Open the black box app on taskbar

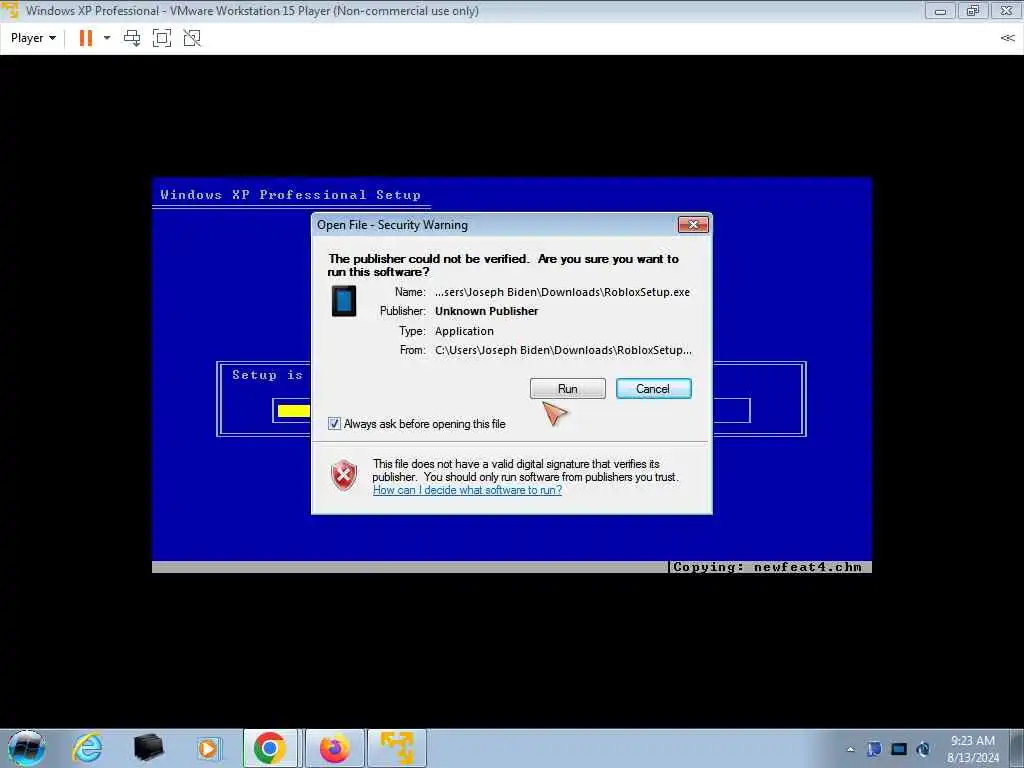148,748
